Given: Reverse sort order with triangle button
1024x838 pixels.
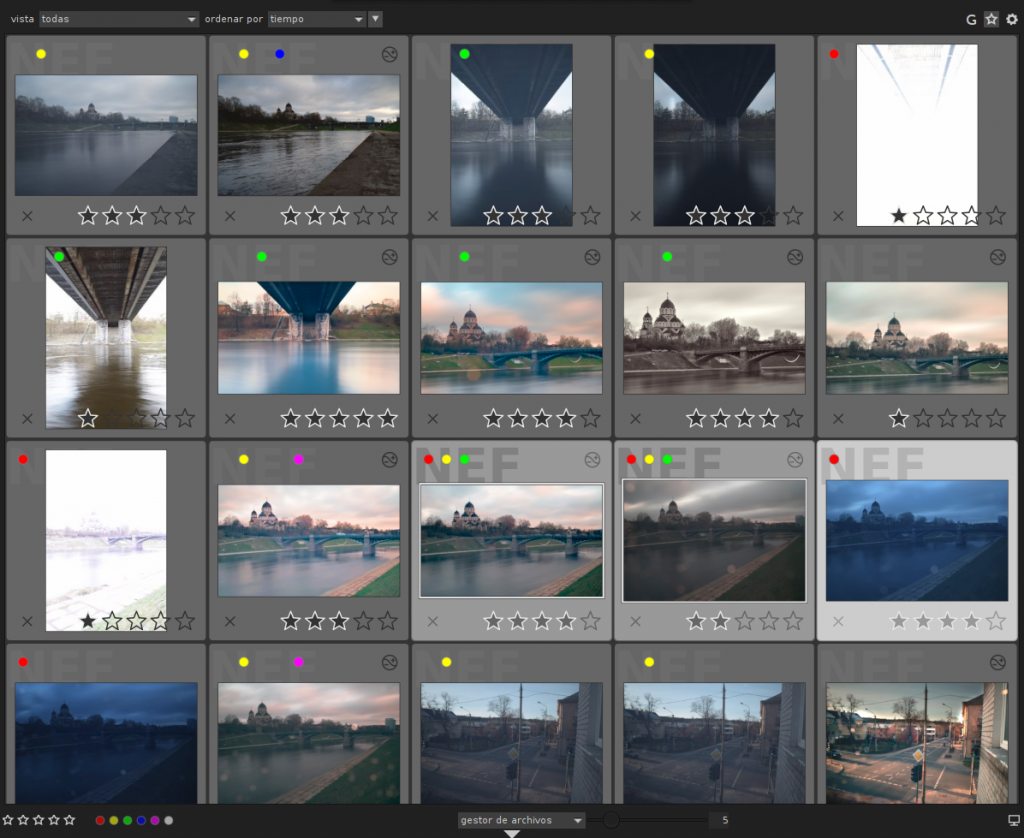Looking at the screenshot, I should [376, 19].
